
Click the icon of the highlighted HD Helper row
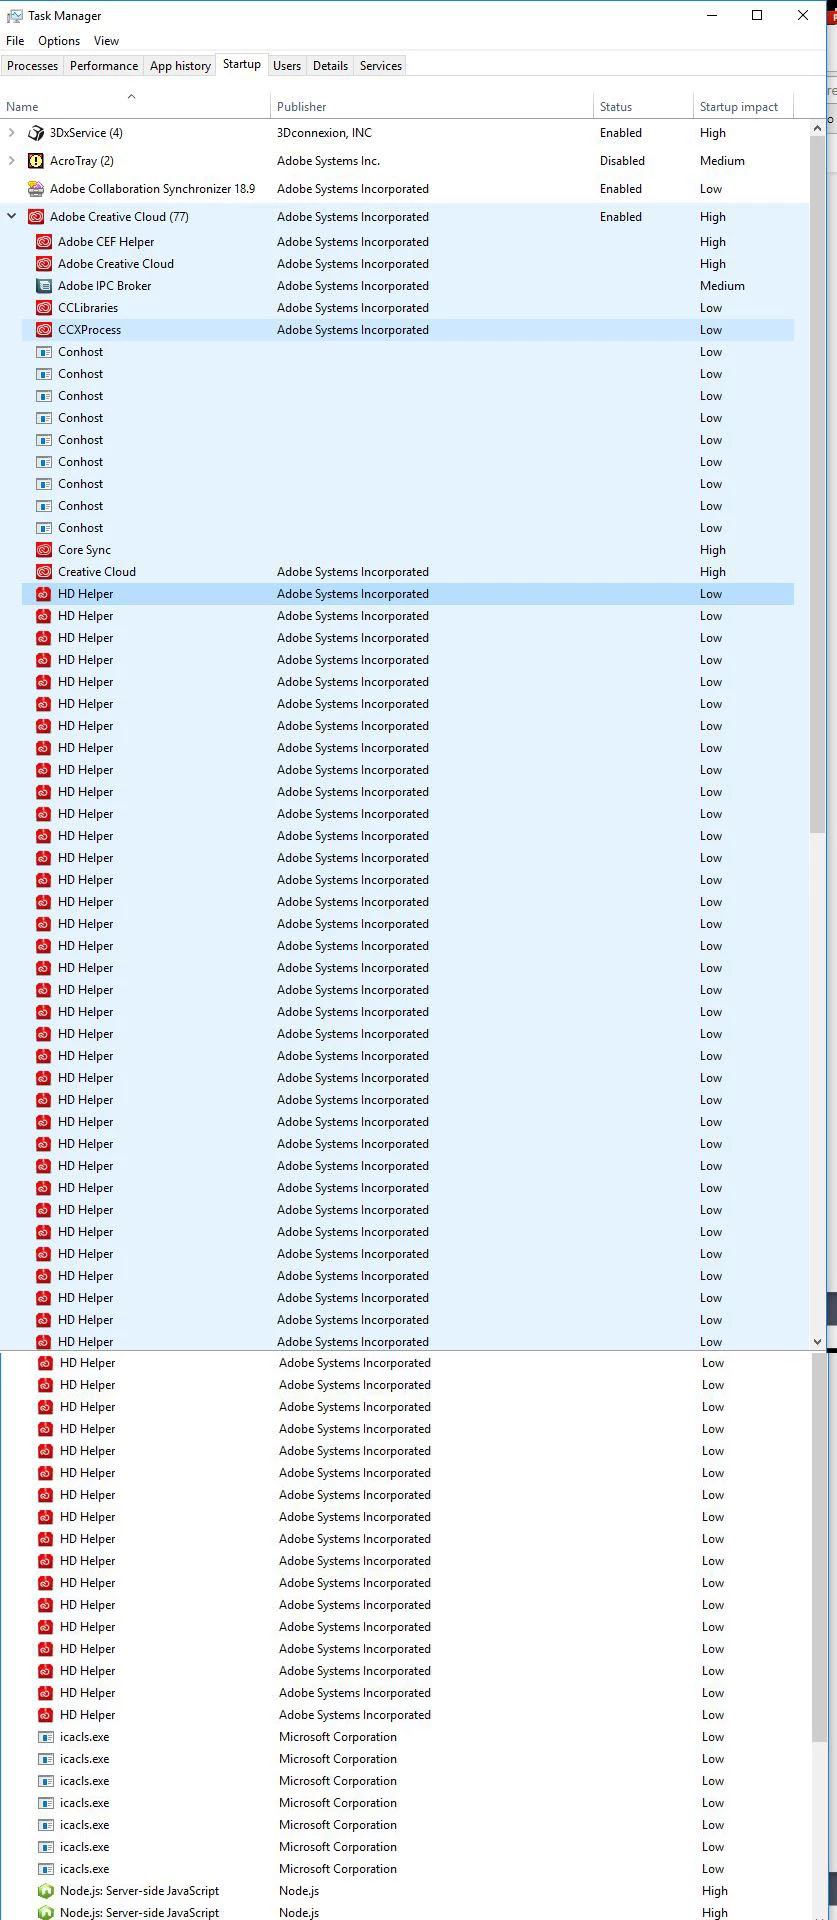[x=44, y=594]
